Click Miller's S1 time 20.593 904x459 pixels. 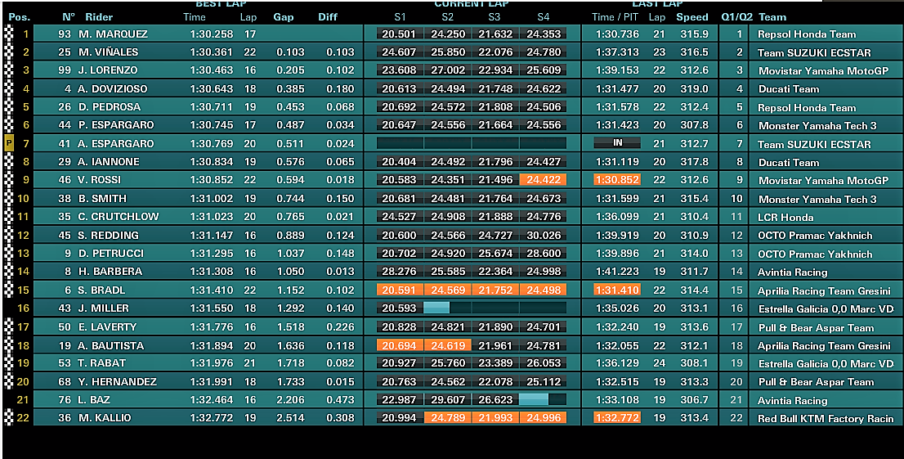(400, 308)
